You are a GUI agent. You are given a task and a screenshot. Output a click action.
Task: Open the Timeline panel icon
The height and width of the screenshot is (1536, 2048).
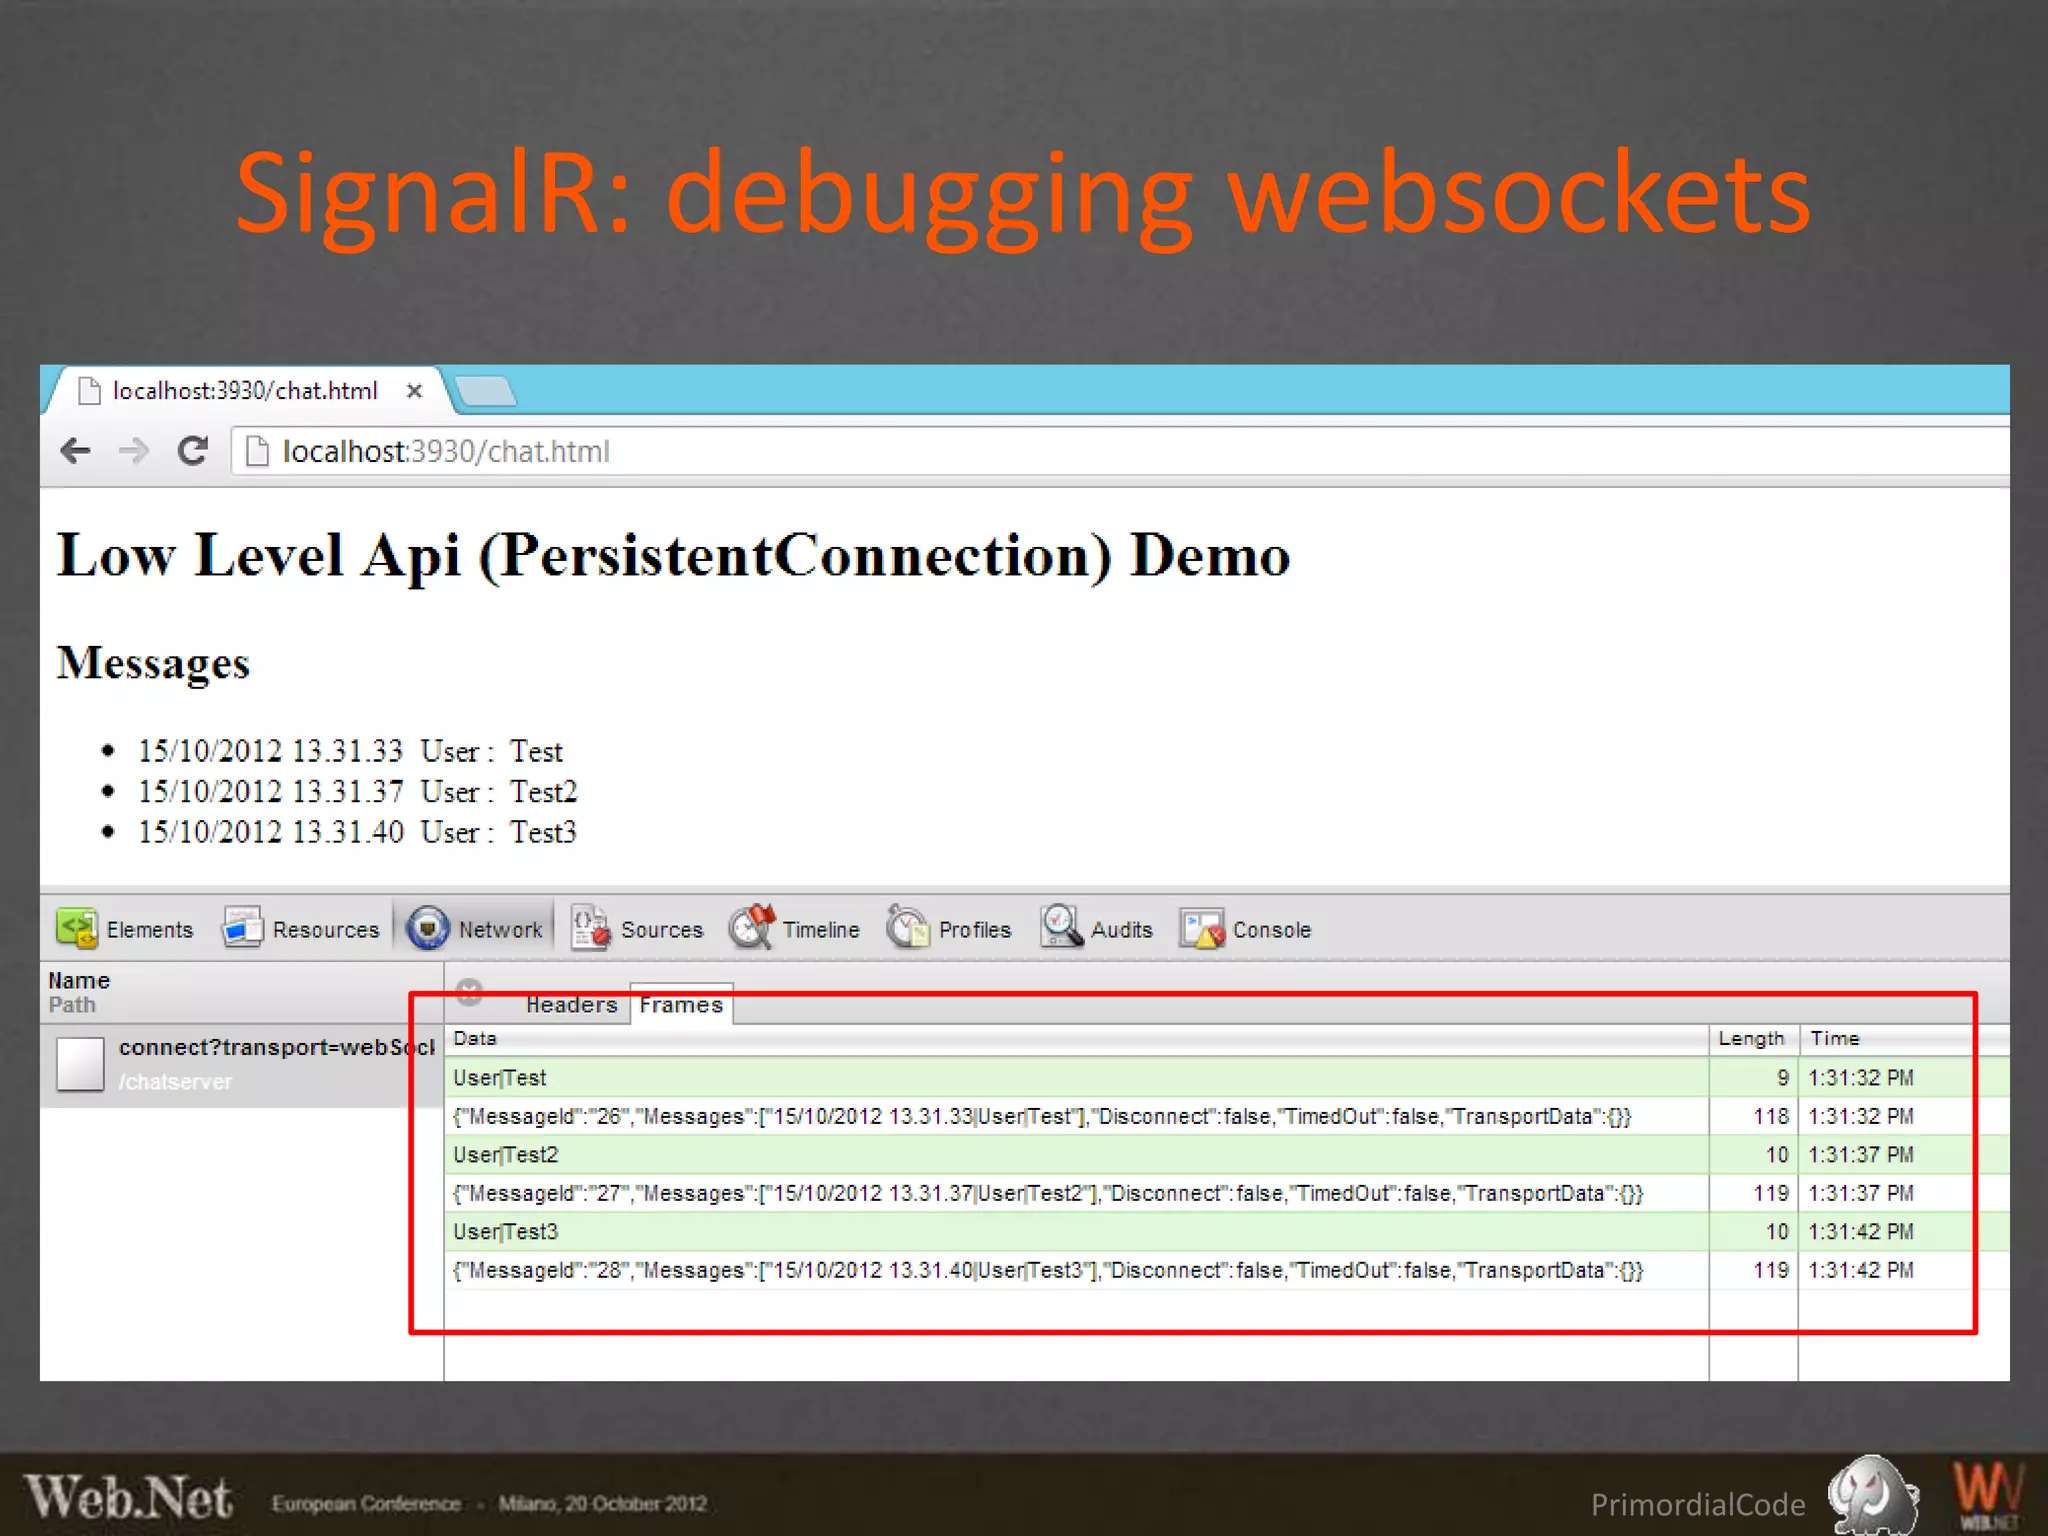point(751,929)
